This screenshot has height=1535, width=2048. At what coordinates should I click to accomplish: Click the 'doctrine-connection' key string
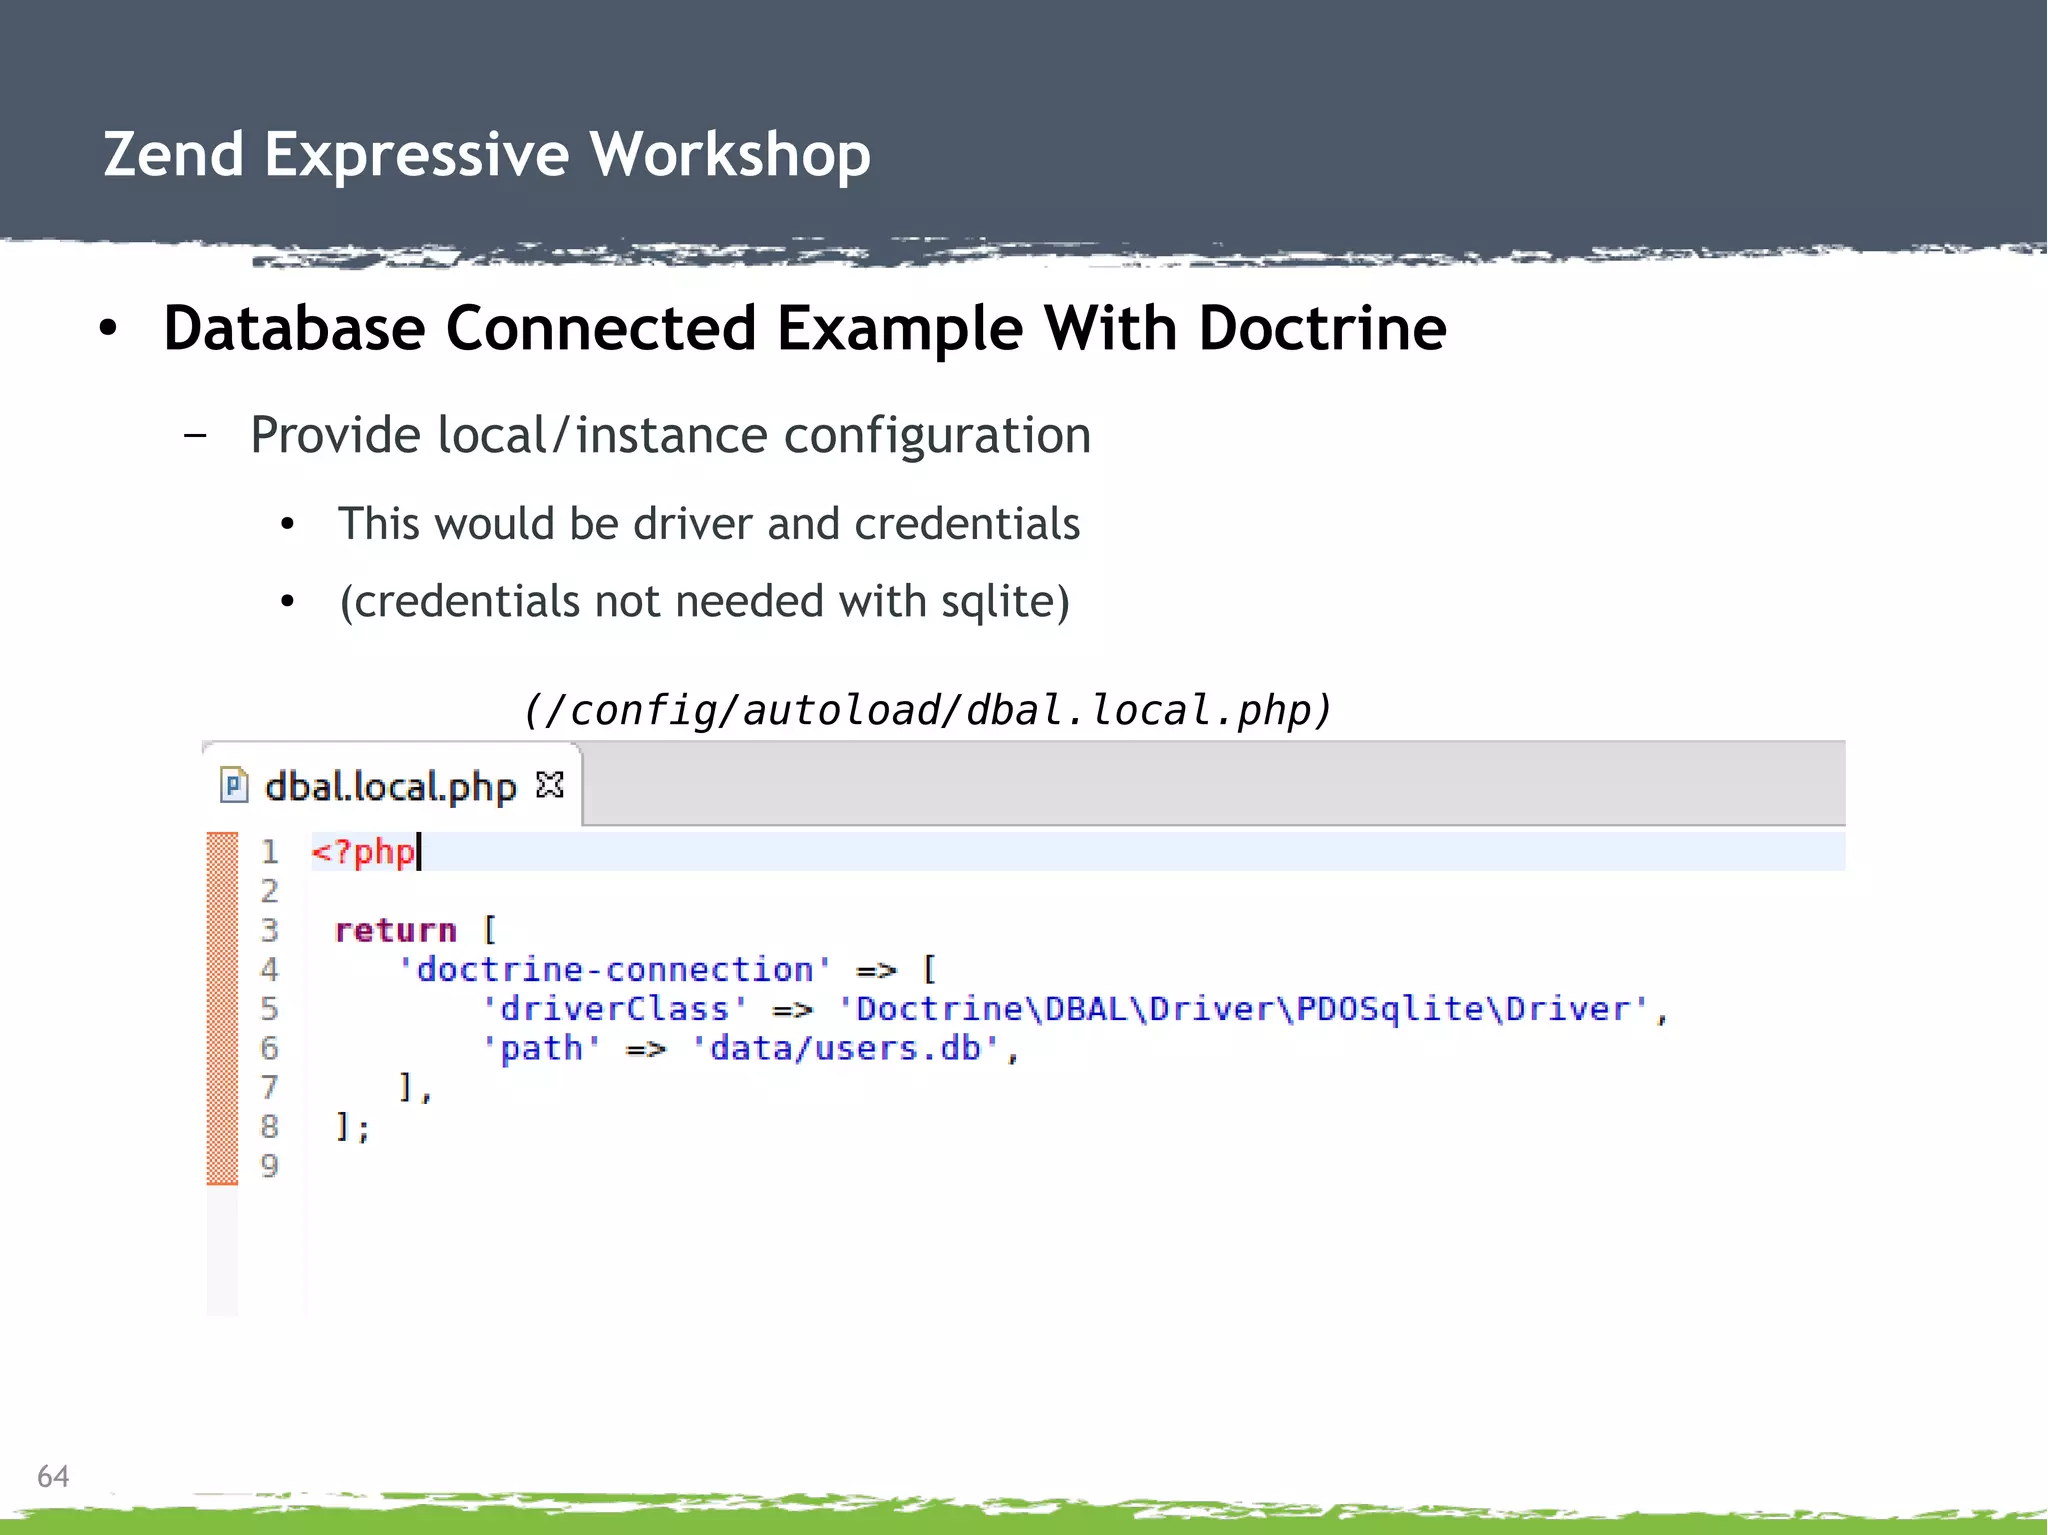tap(614, 970)
